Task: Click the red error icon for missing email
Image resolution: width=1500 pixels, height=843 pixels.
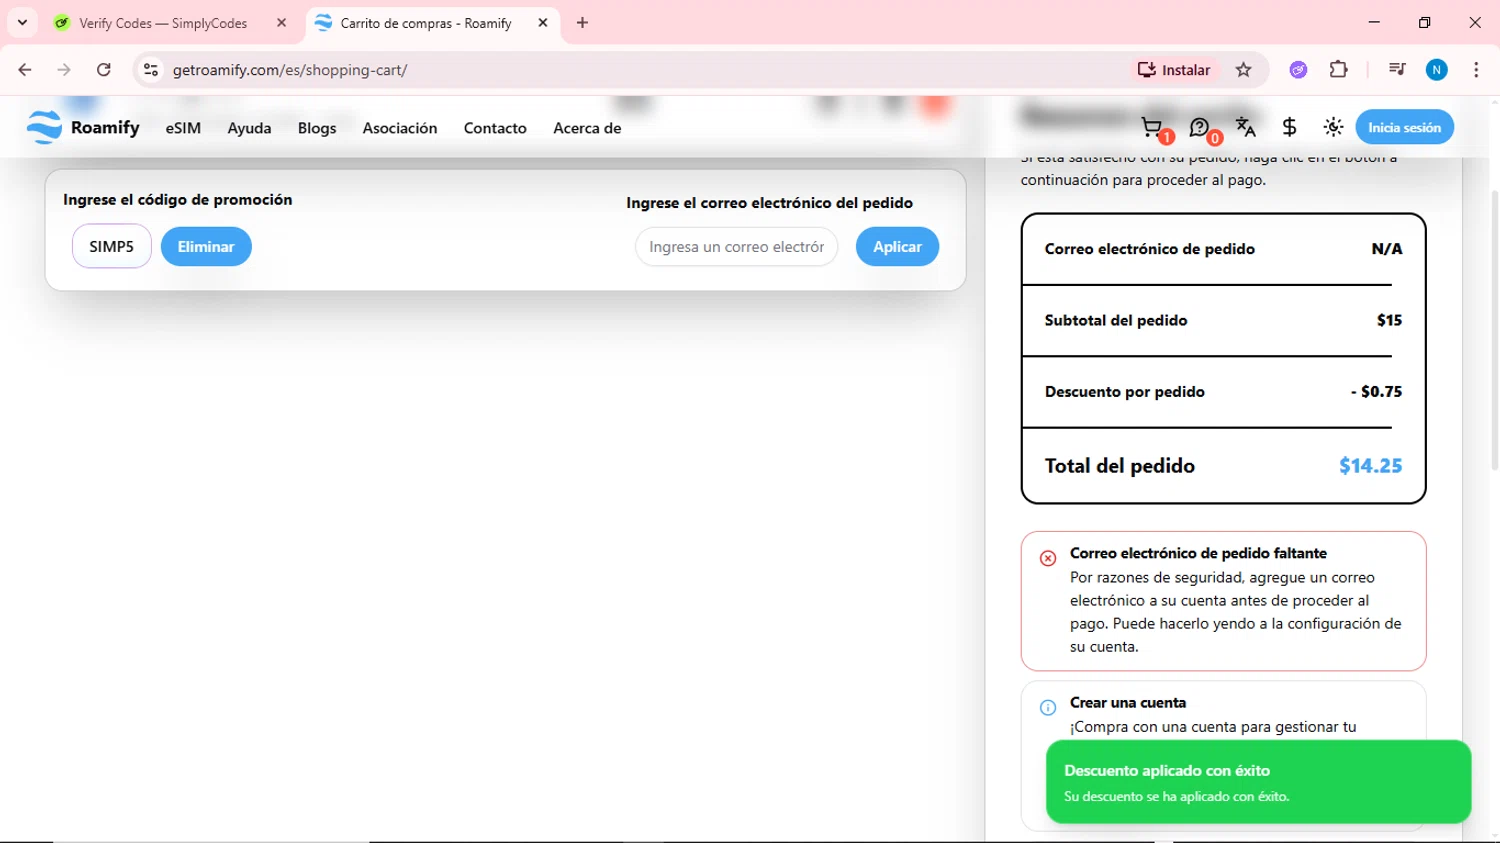Action: click(x=1048, y=558)
